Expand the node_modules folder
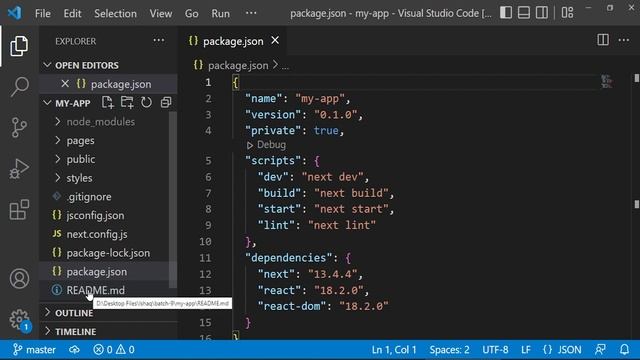The width and height of the screenshot is (640, 360). [58, 122]
